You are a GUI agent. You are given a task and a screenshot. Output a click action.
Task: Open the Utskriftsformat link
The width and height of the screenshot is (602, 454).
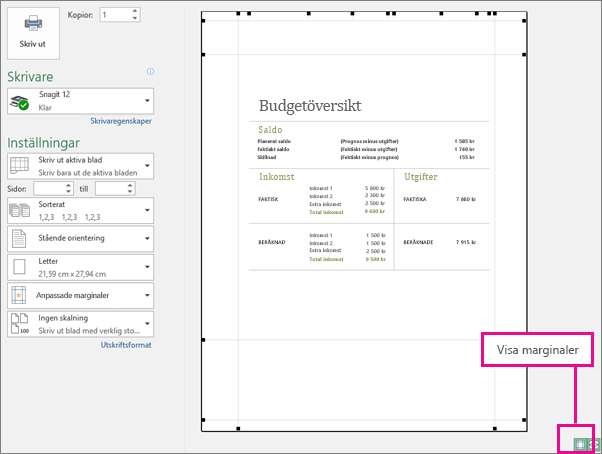tap(126, 345)
